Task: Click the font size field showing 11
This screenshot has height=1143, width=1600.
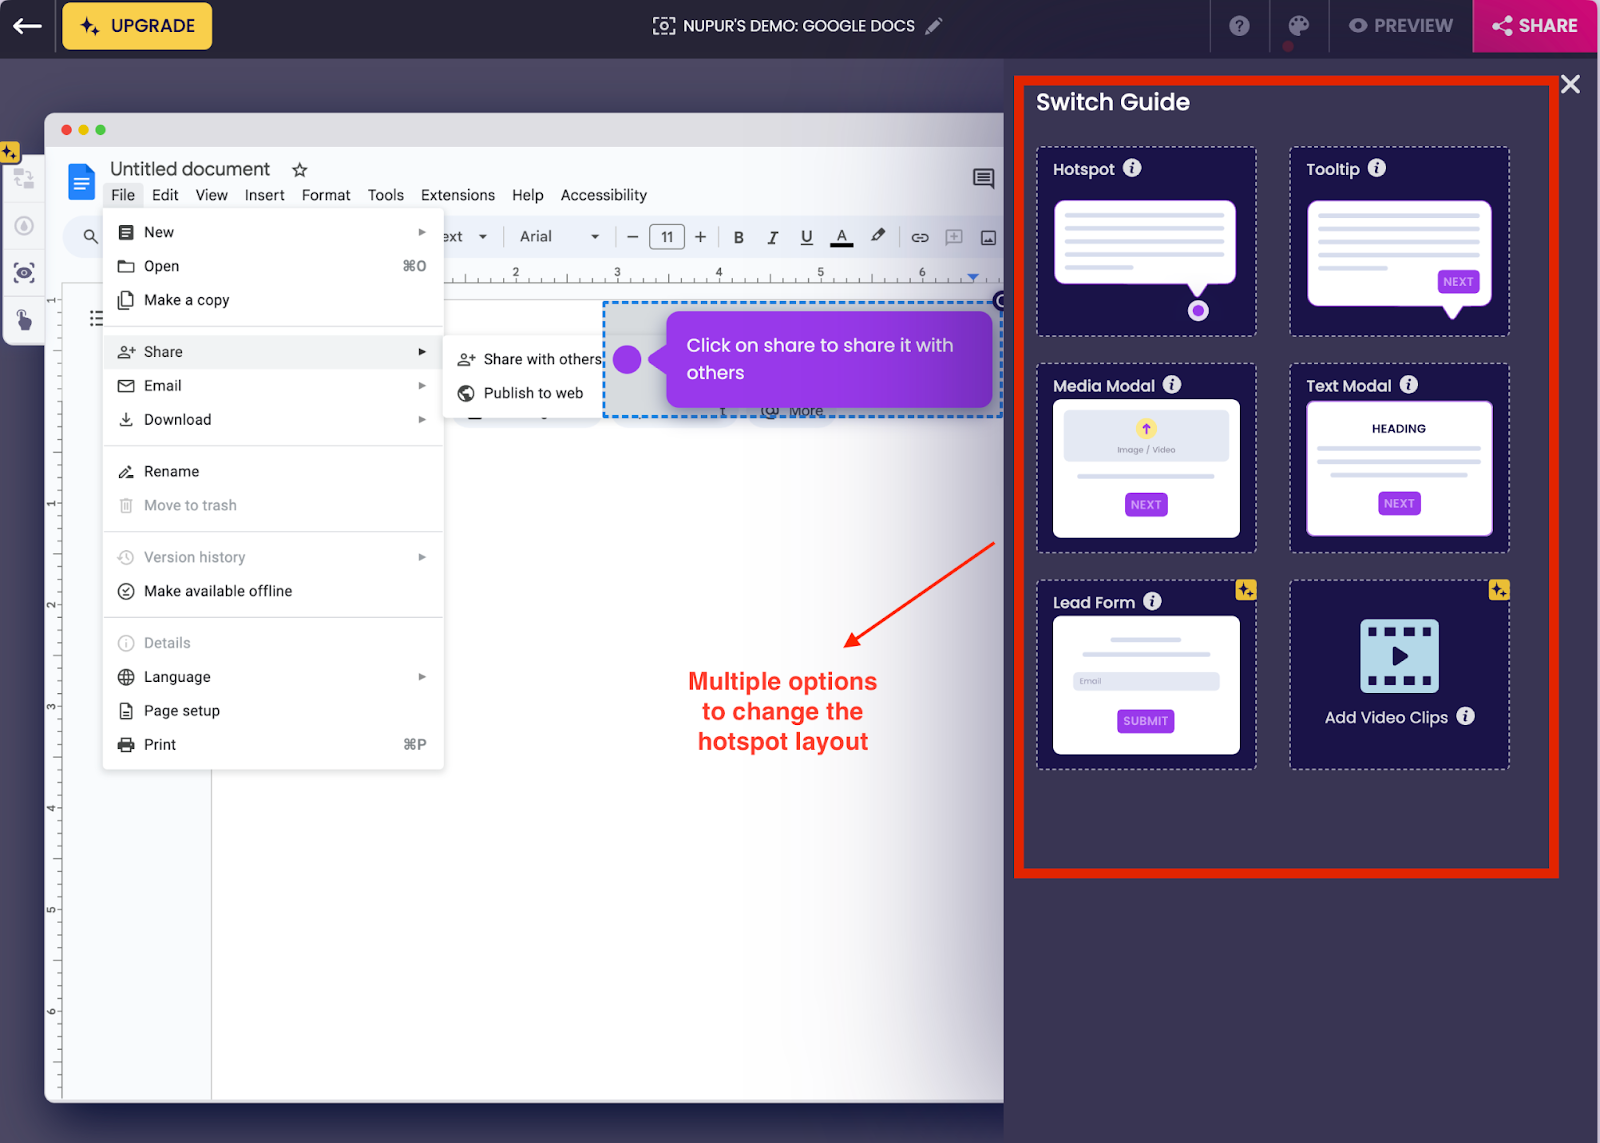Action: click(x=667, y=237)
